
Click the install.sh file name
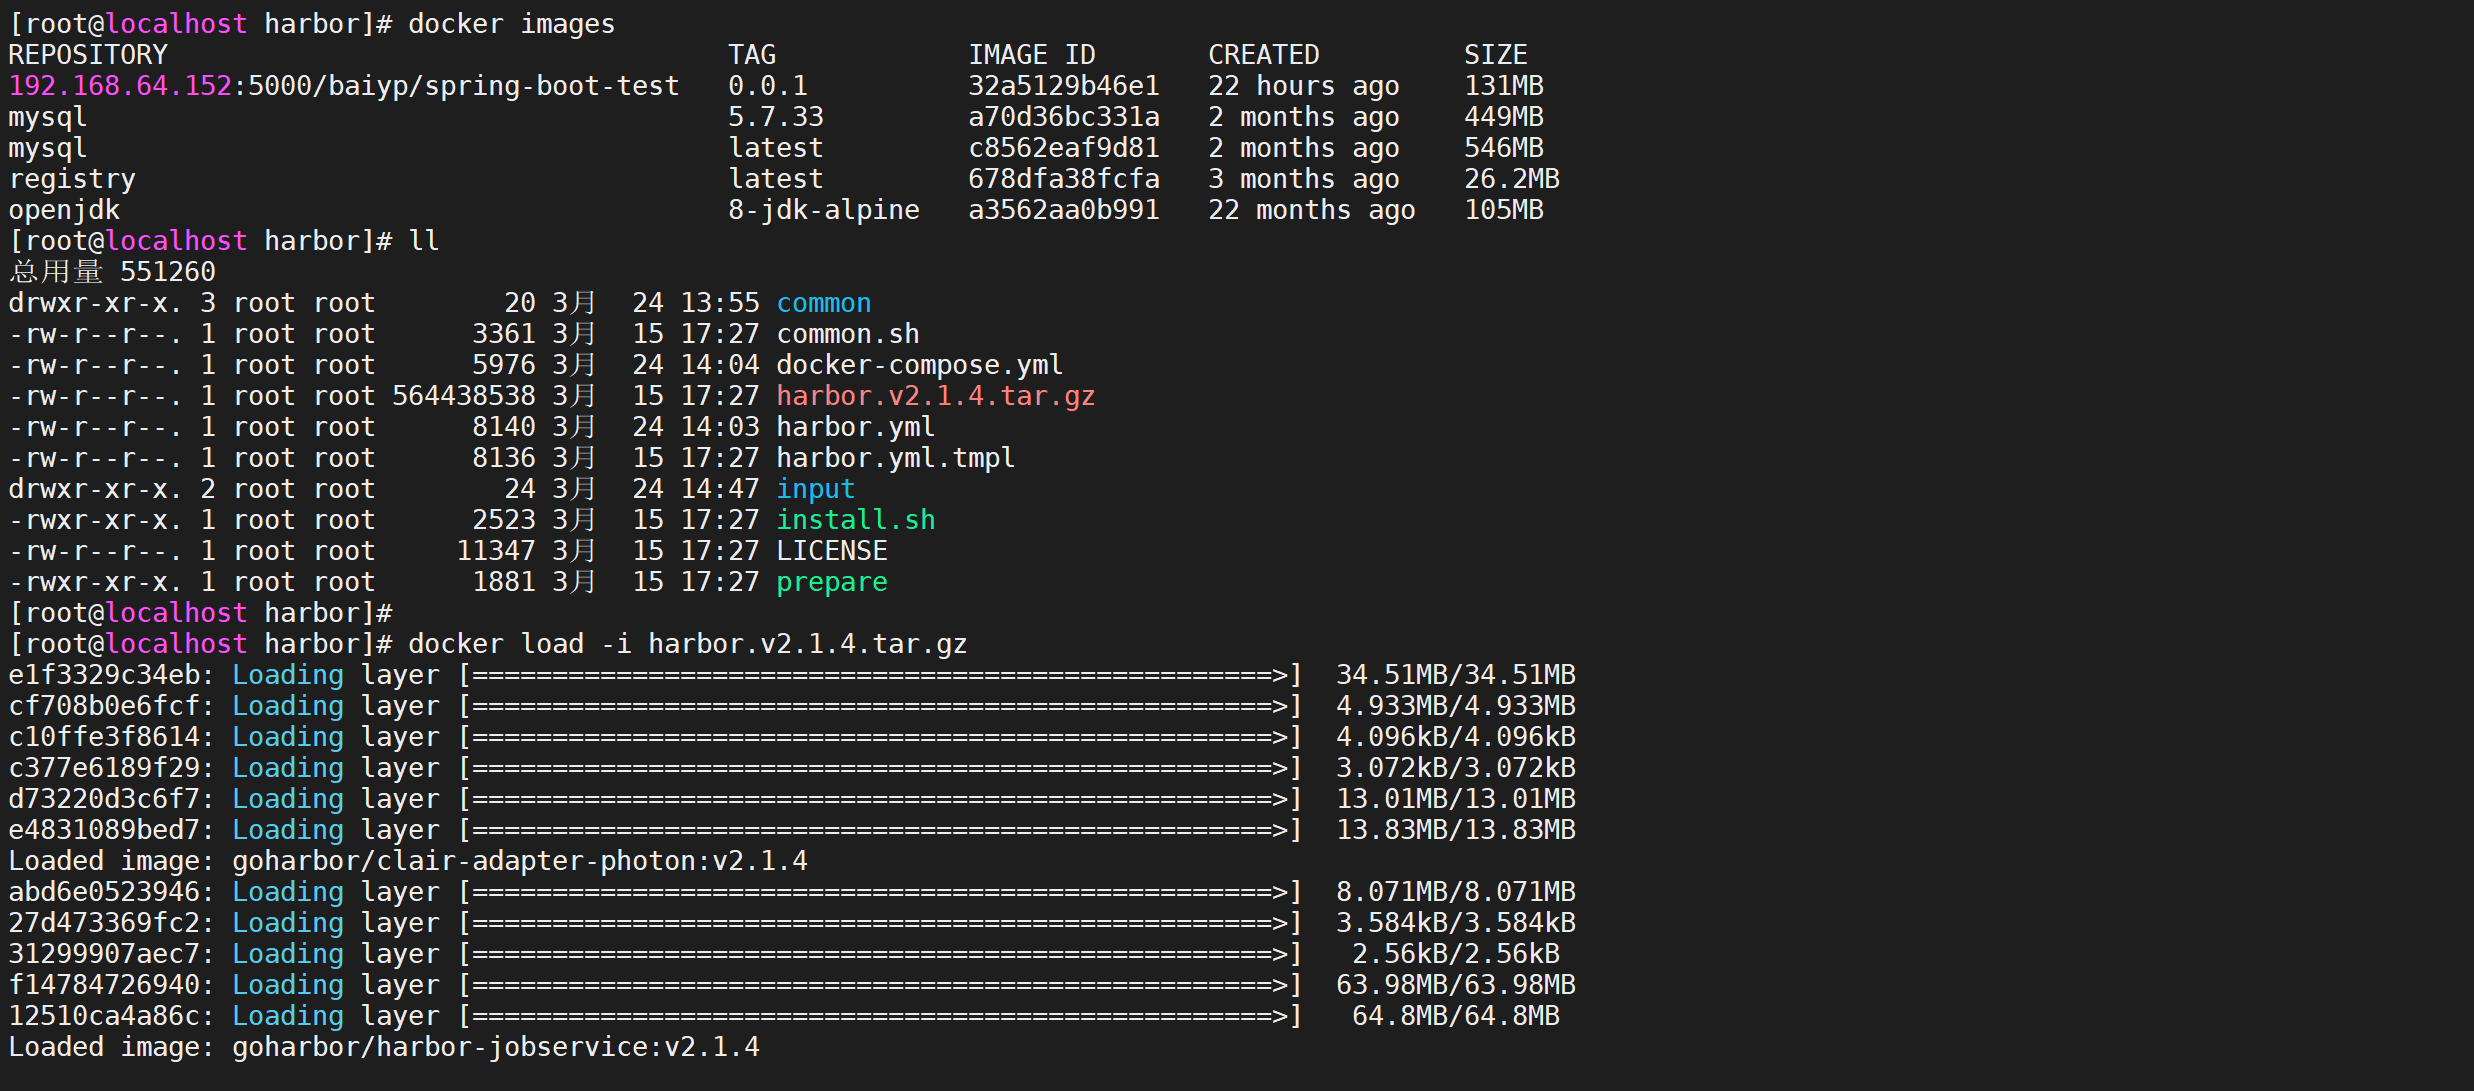855,520
